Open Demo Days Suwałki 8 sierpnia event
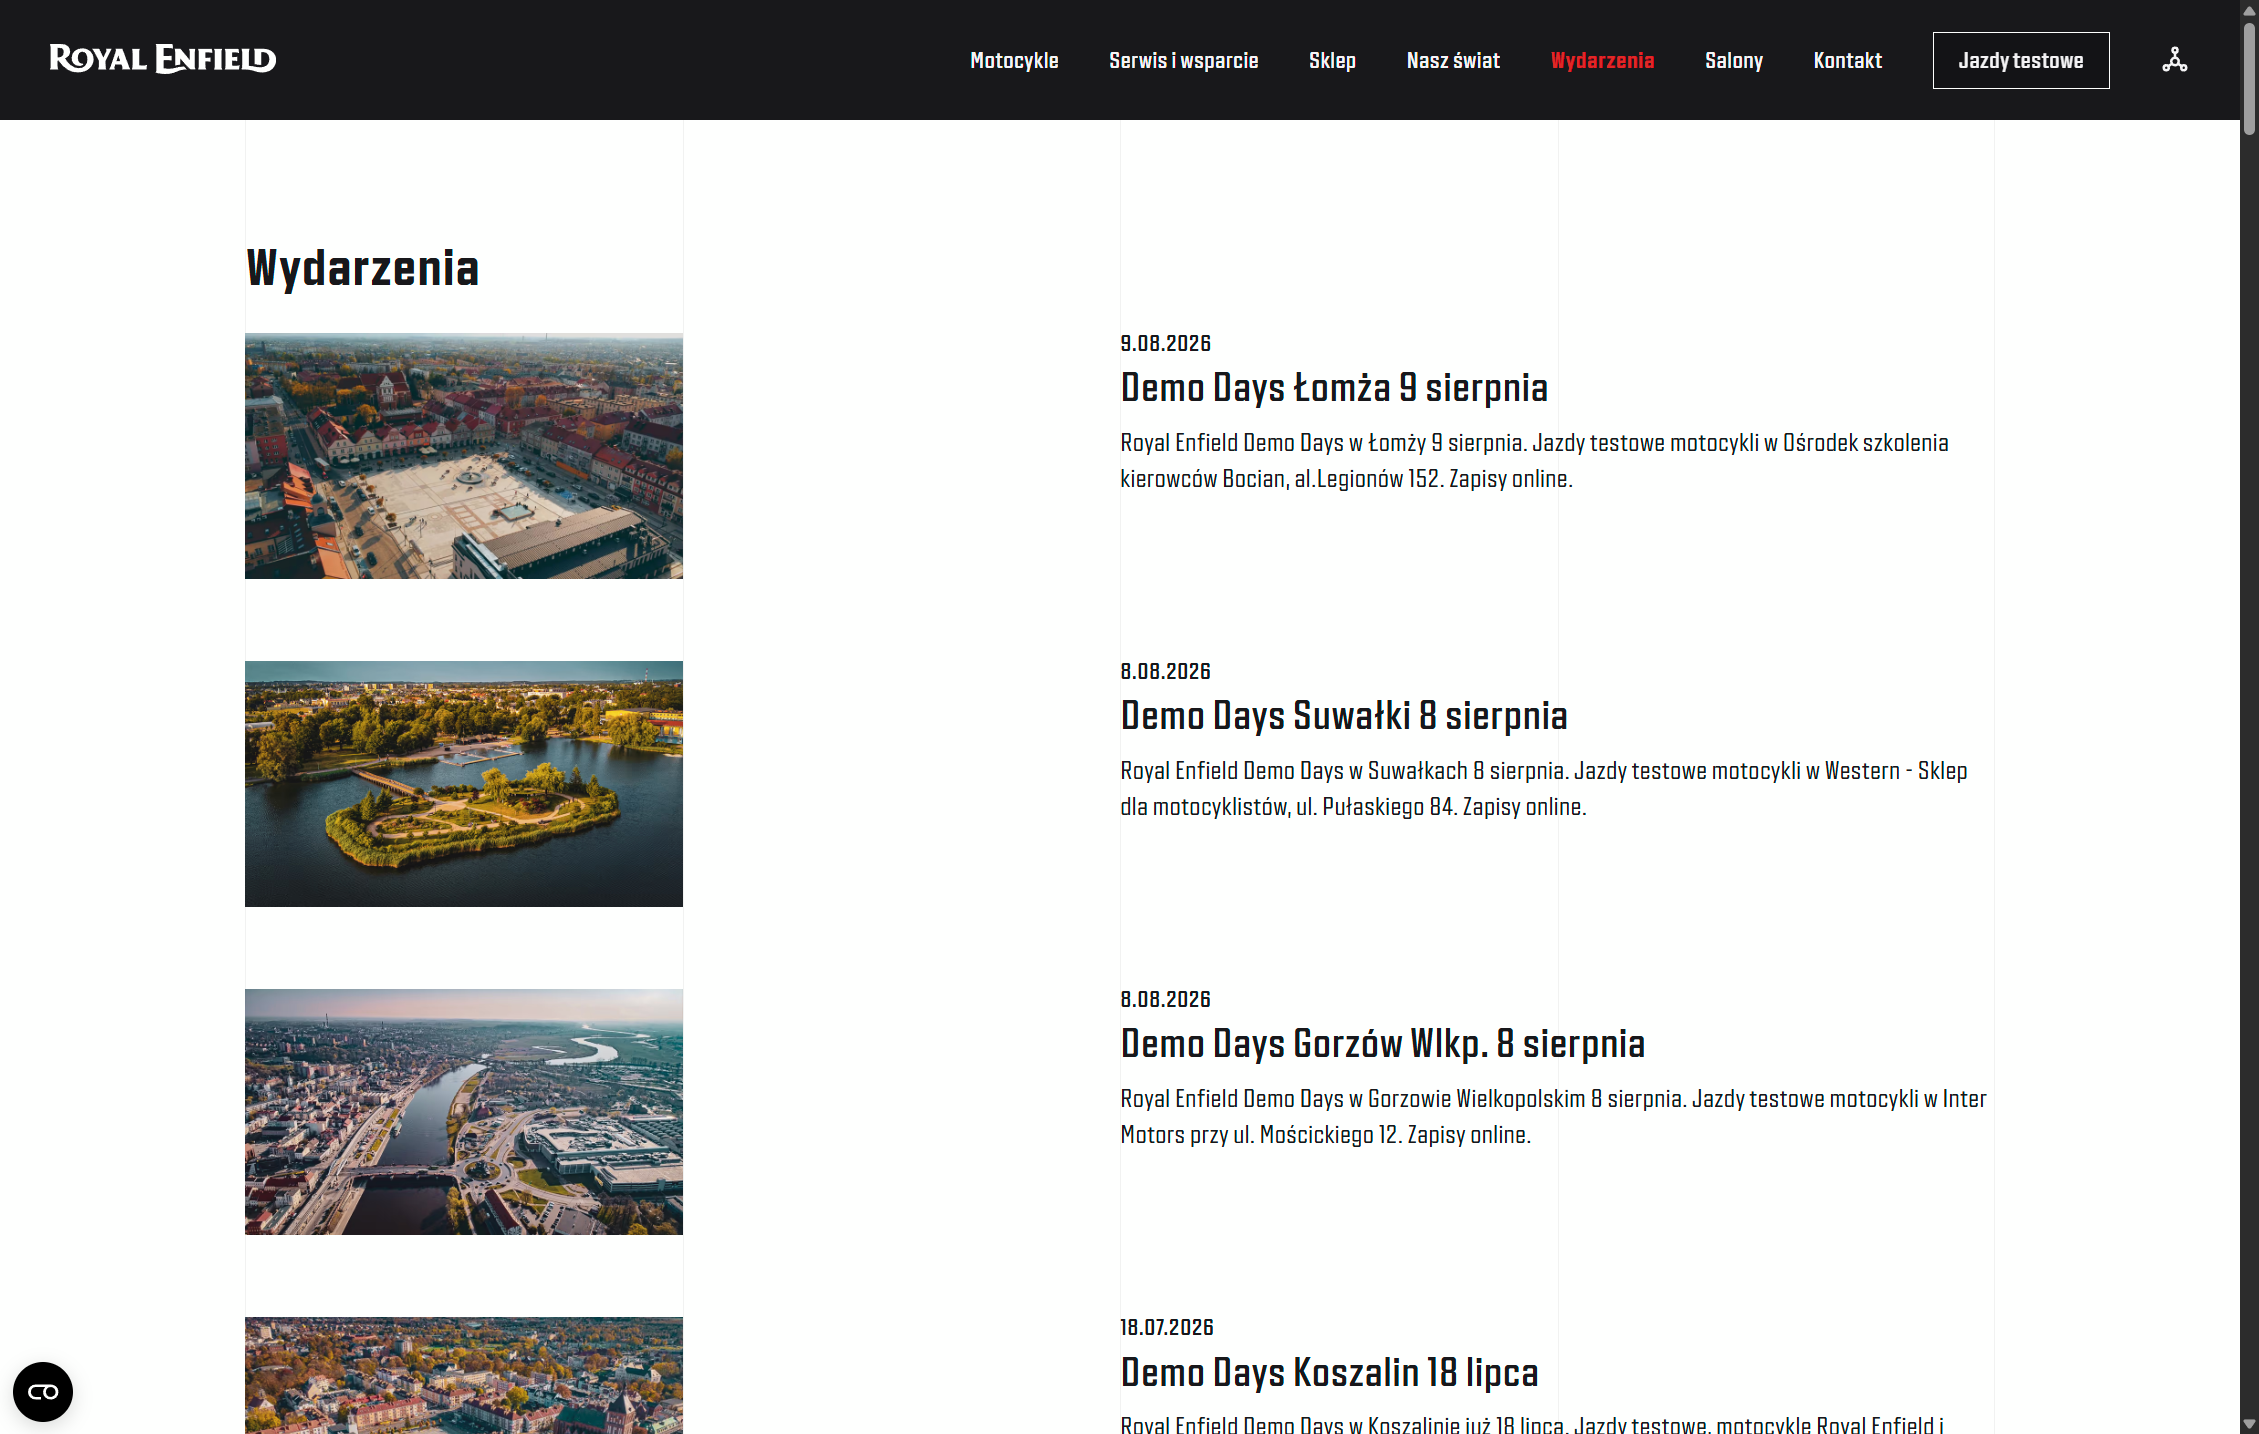This screenshot has height=1434, width=2259. (1344, 715)
